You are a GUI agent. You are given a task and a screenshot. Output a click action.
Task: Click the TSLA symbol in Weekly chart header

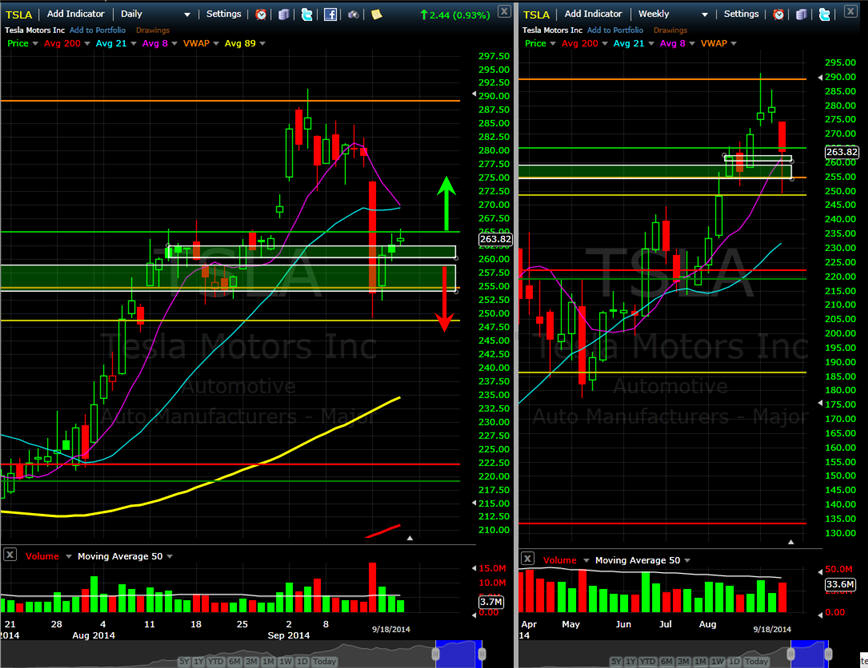(x=536, y=14)
